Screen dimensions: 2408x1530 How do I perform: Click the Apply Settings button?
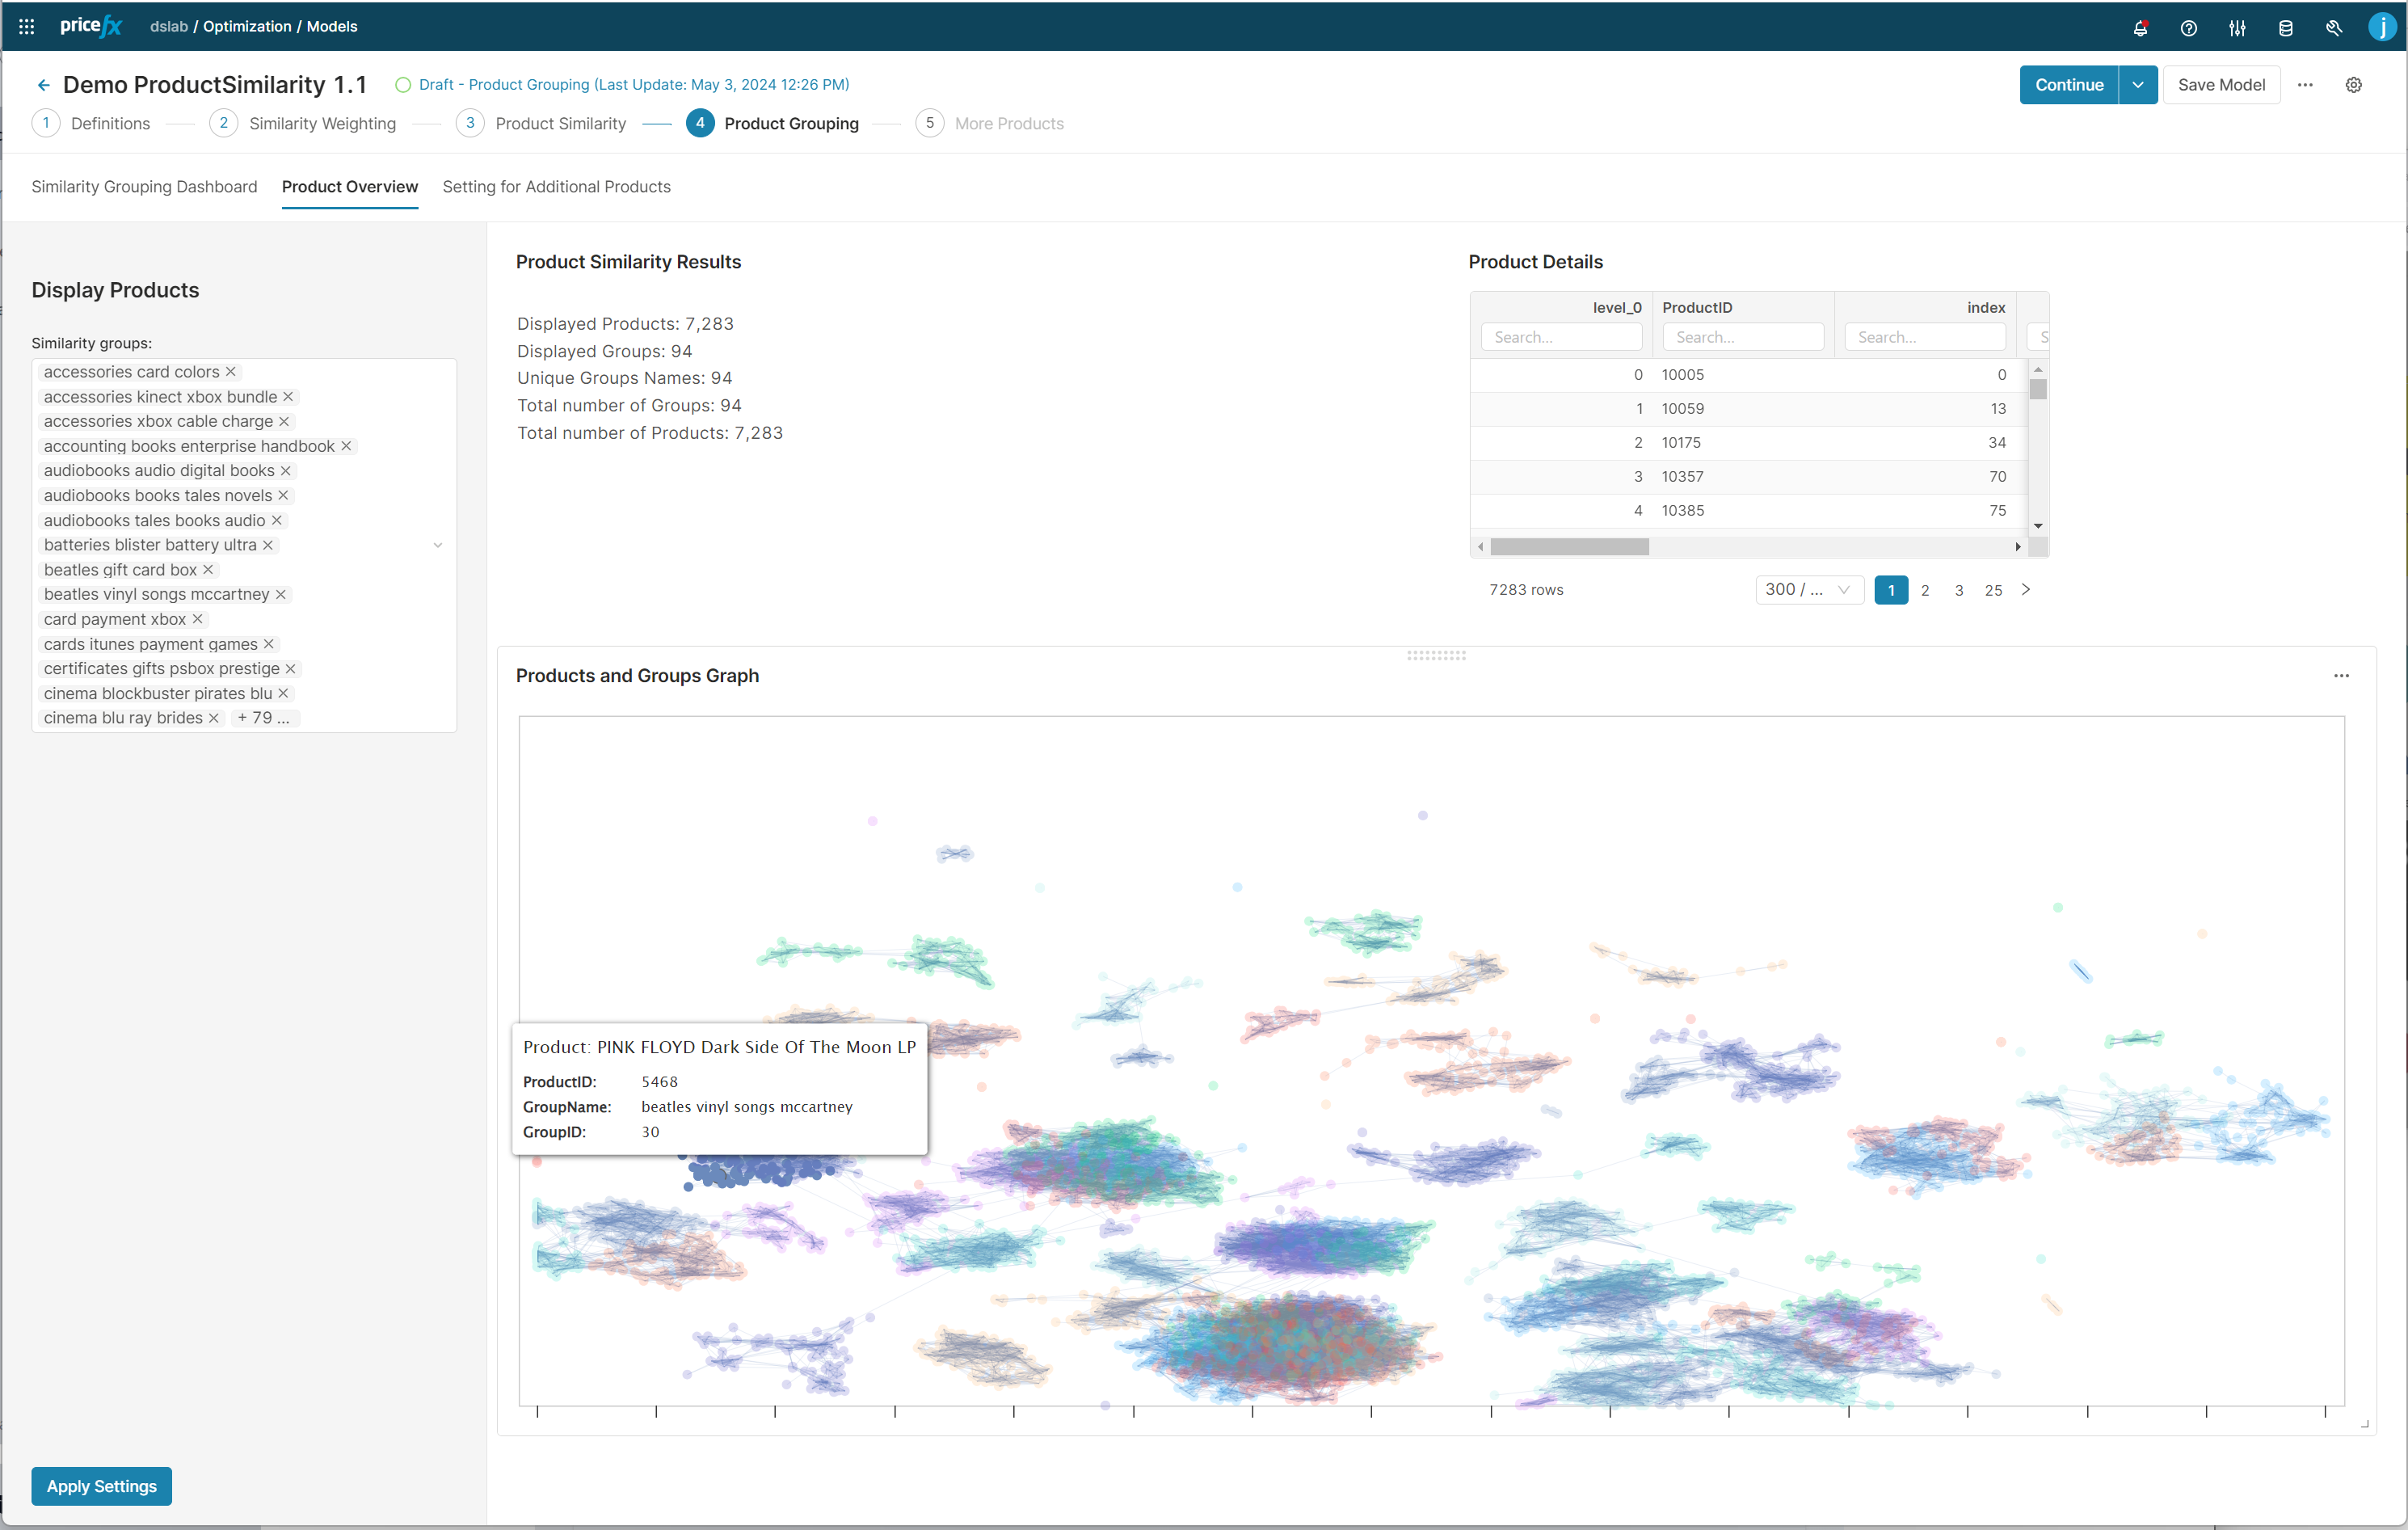point(101,1486)
